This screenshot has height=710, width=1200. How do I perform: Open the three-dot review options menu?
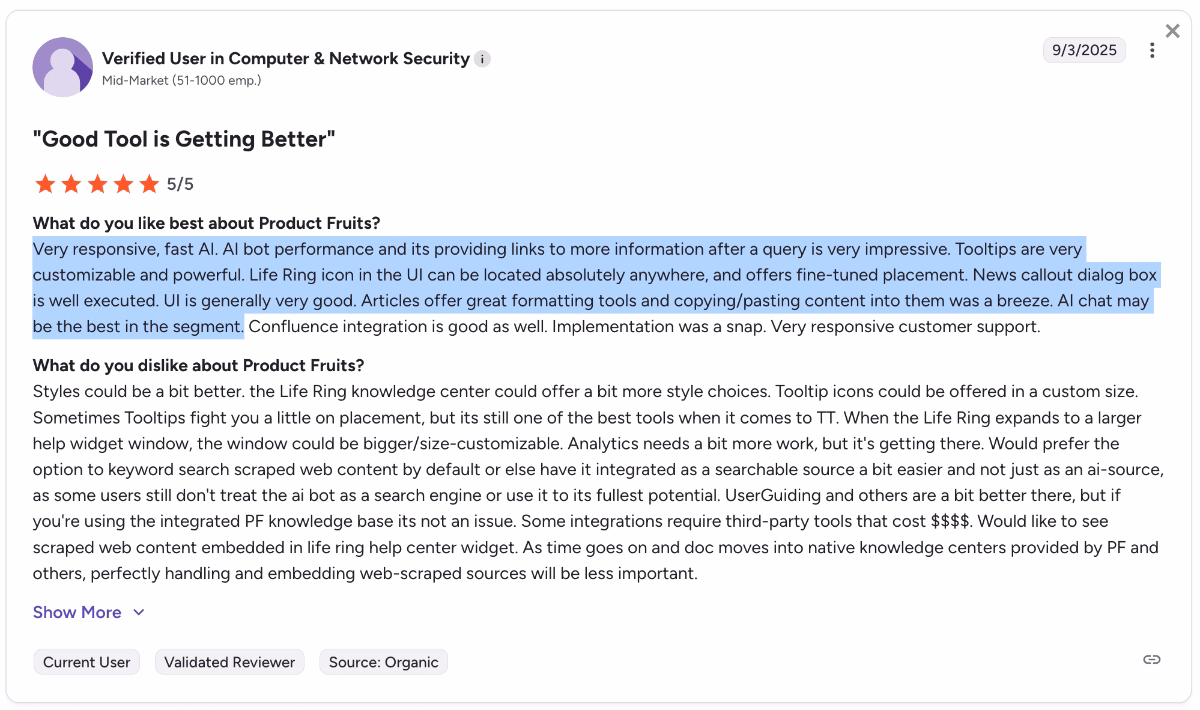(1152, 49)
